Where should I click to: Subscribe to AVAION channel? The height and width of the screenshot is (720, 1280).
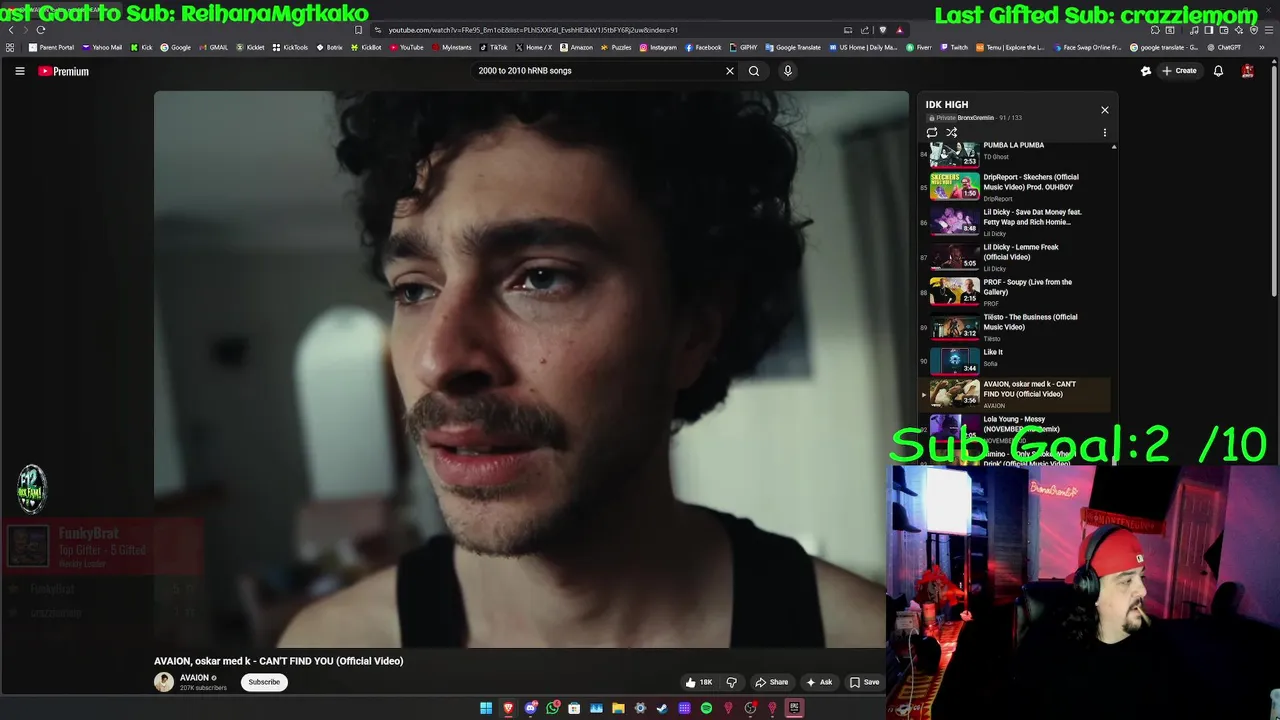coord(264,682)
